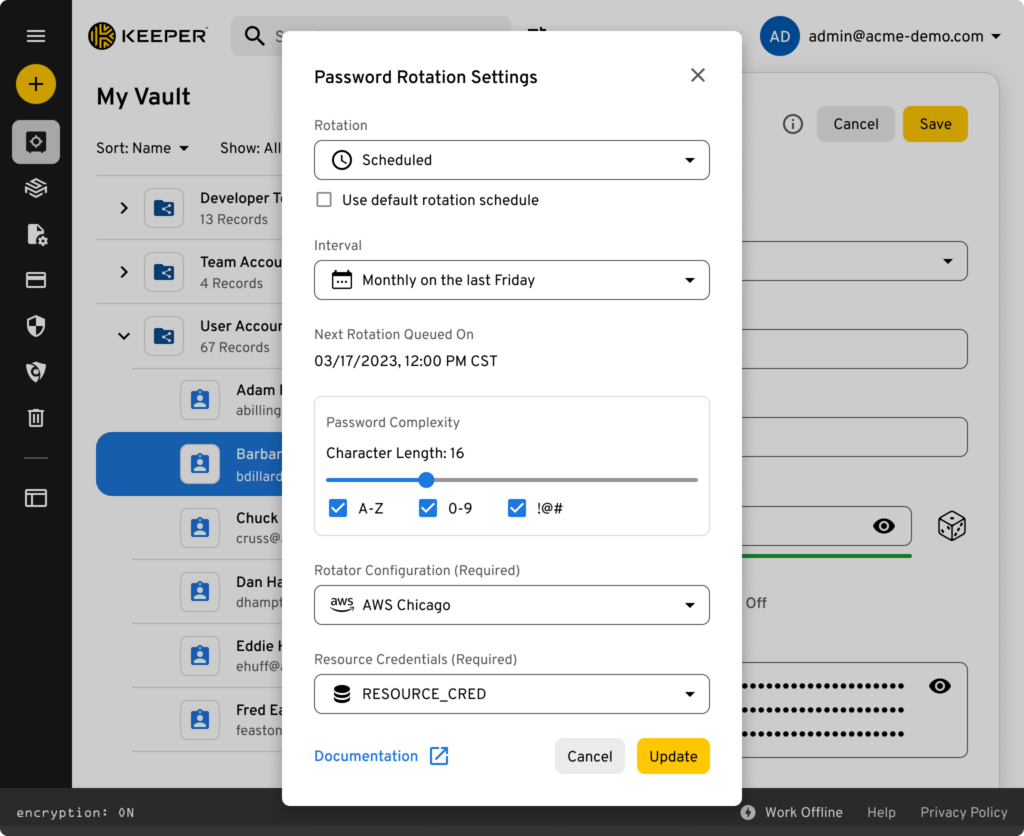
Task: Click the security audit shield icon
Action: pyautogui.click(x=36, y=326)
